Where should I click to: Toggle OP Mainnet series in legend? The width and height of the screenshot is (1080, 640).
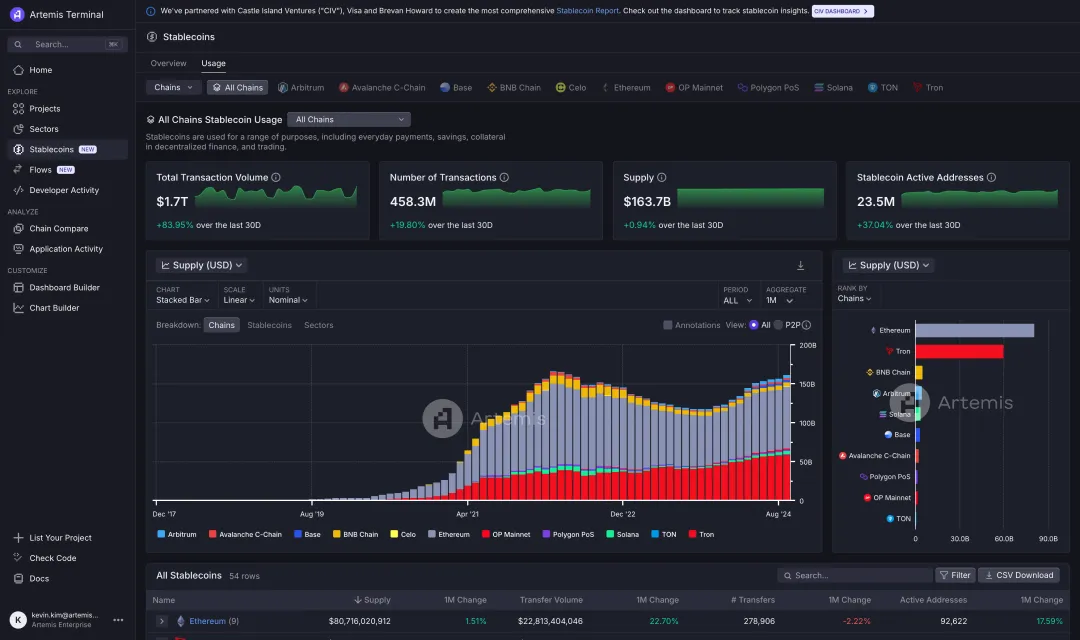[506, 535]
